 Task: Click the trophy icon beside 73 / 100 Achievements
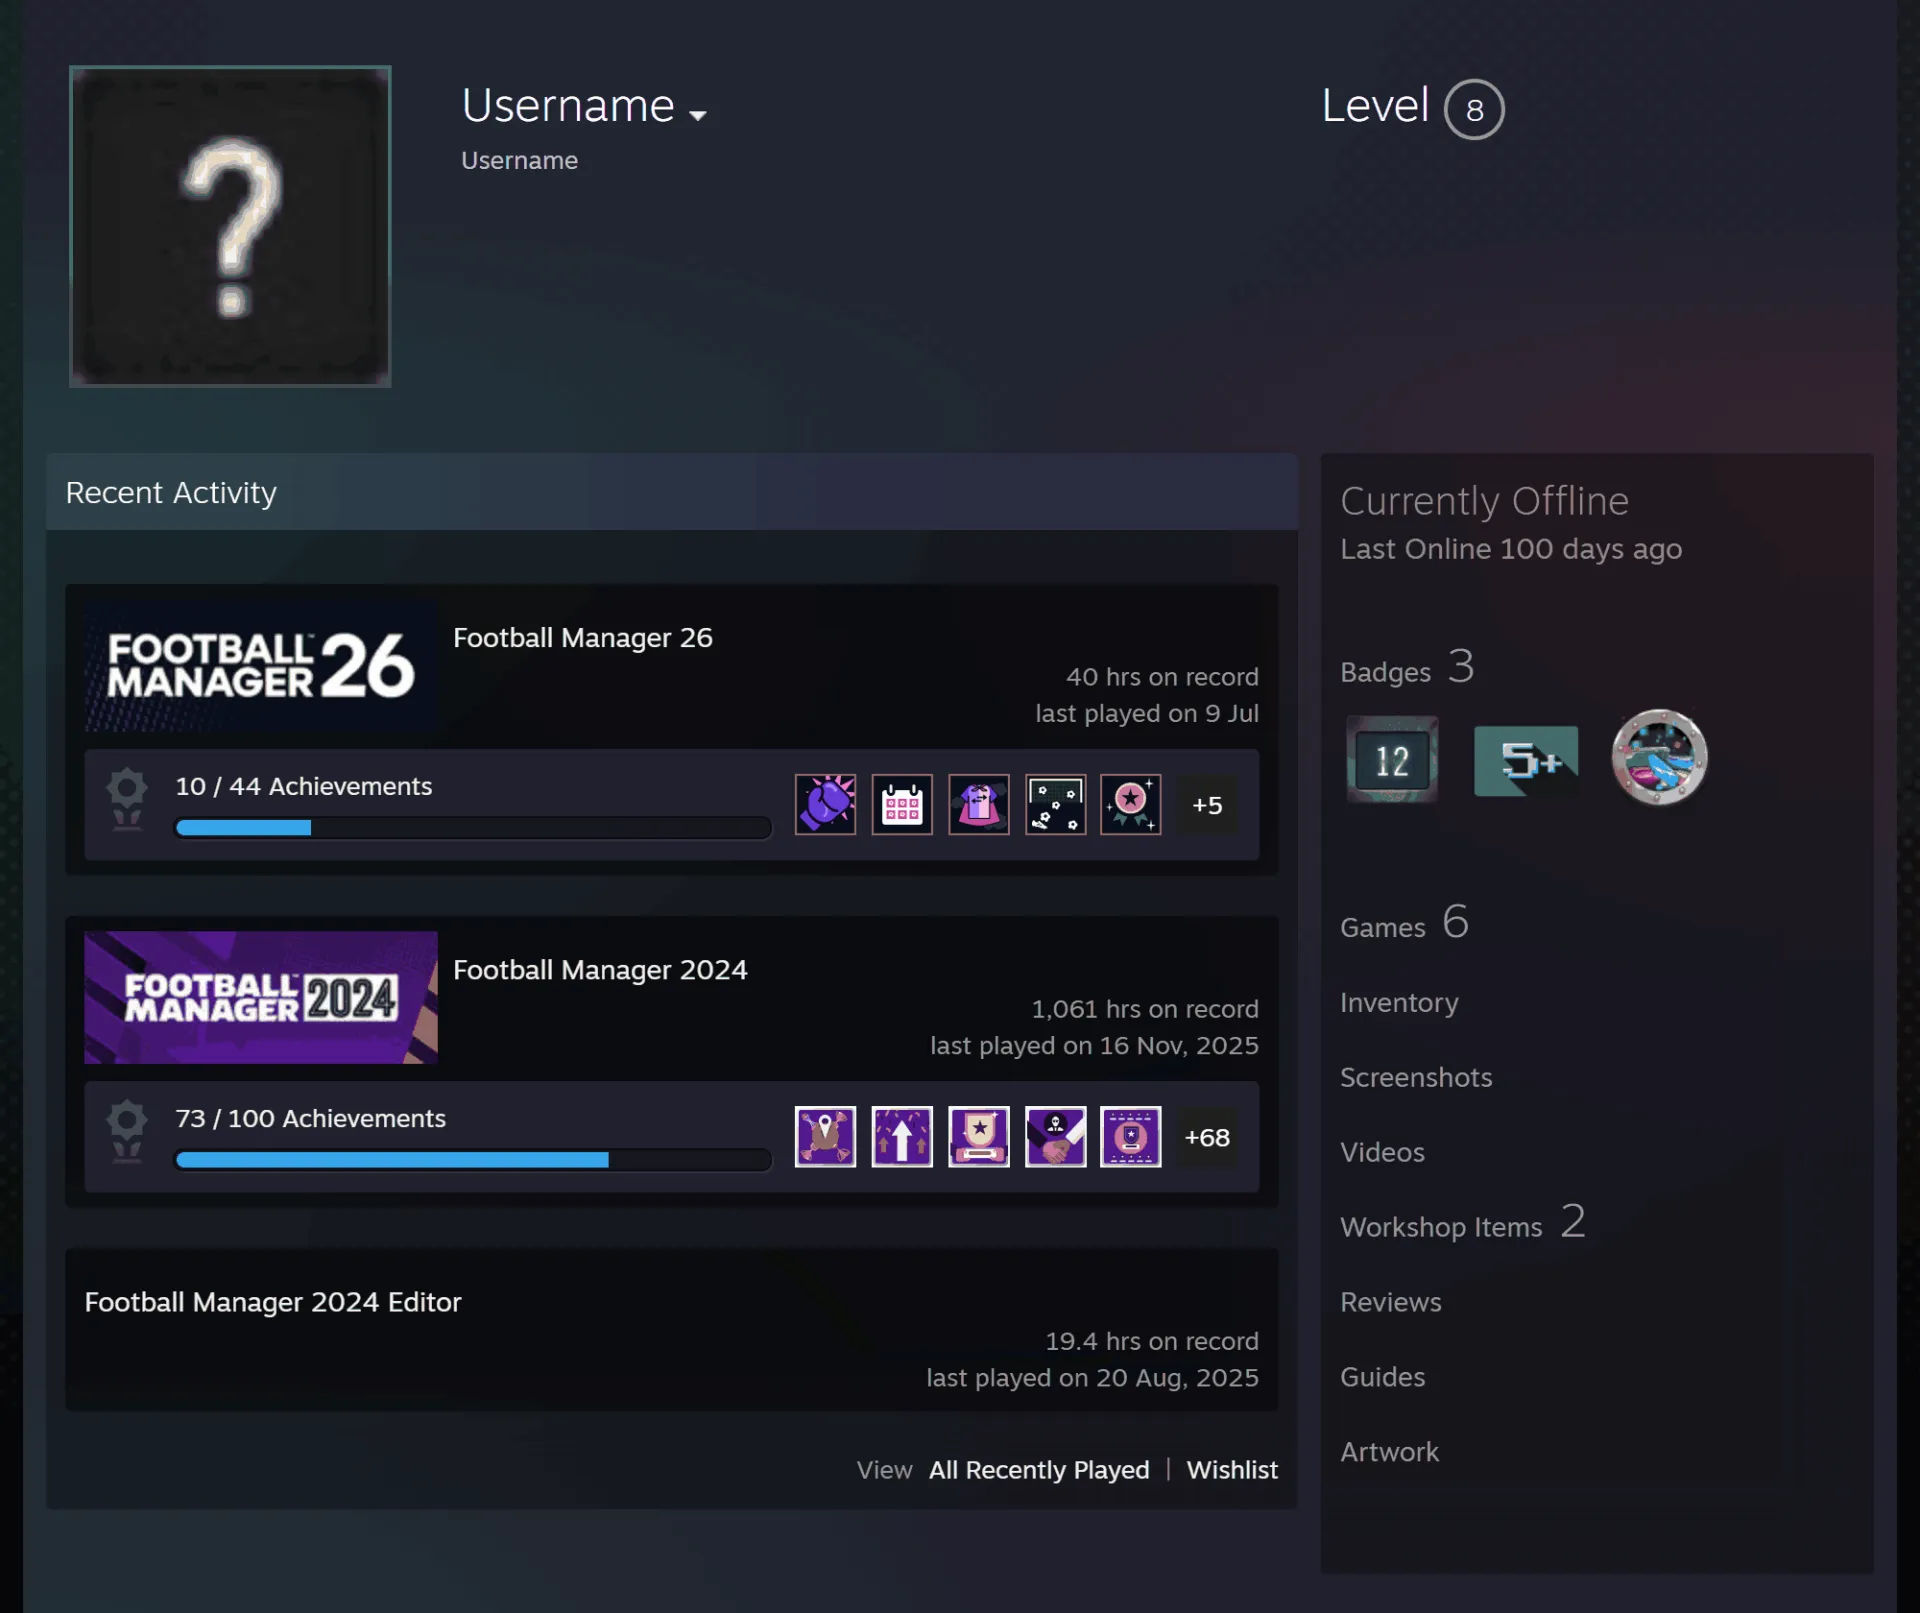pos(127,1131)
